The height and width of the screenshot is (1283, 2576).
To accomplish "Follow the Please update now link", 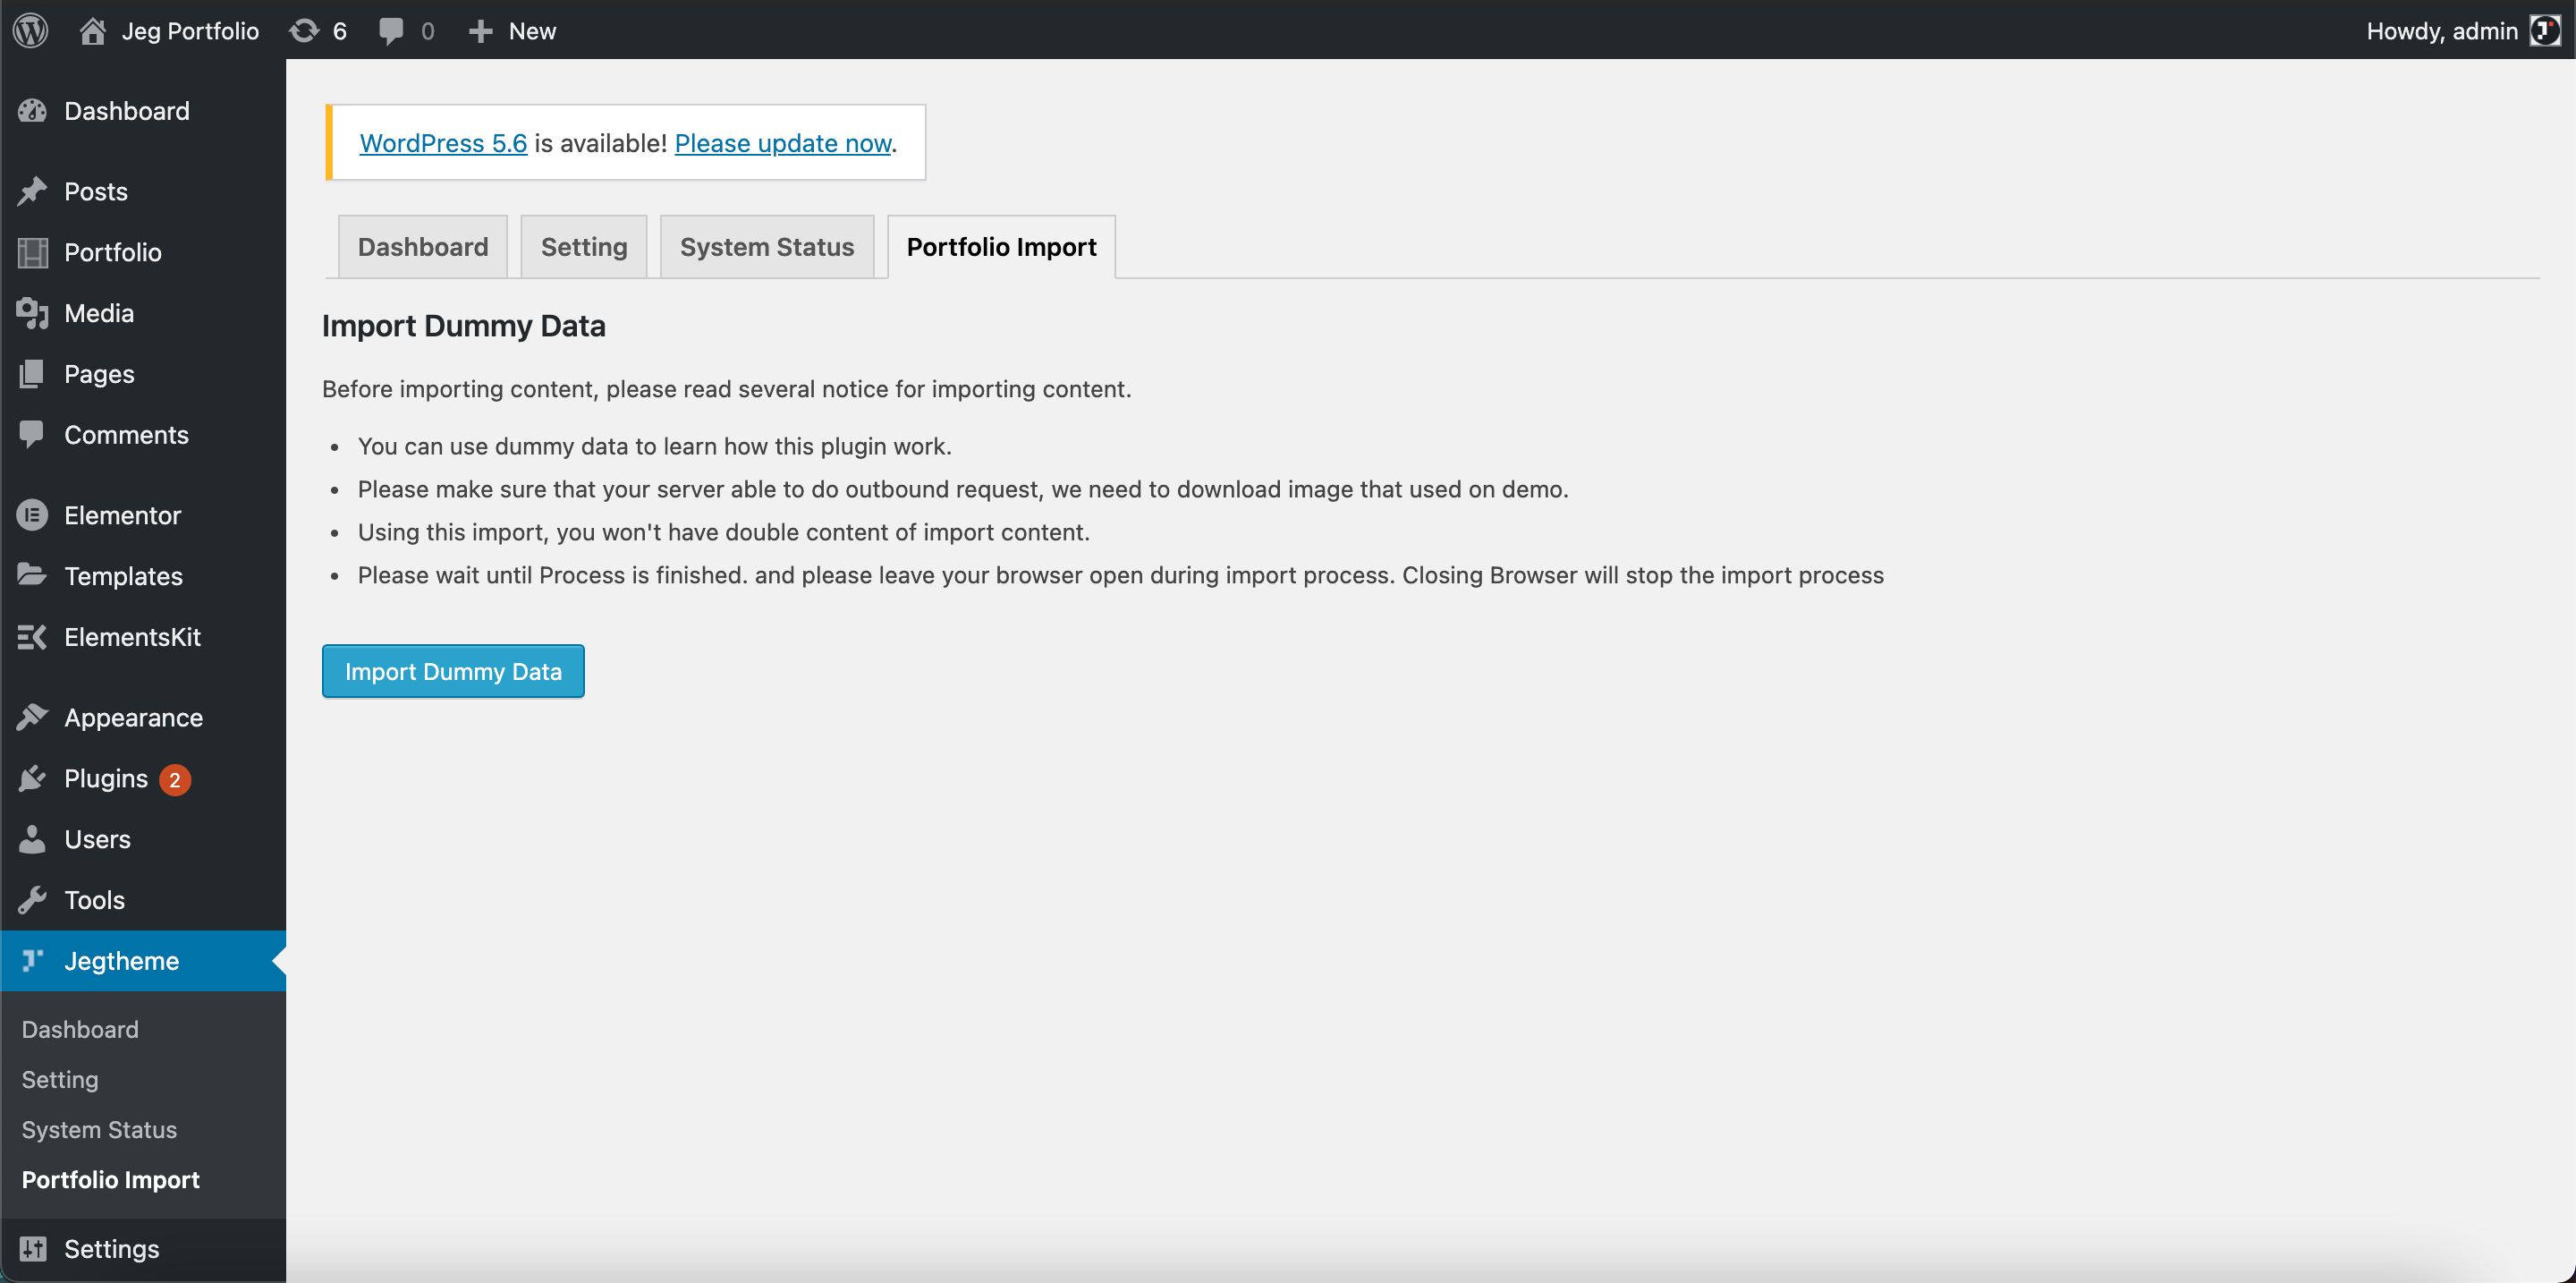I will (782, 143).
